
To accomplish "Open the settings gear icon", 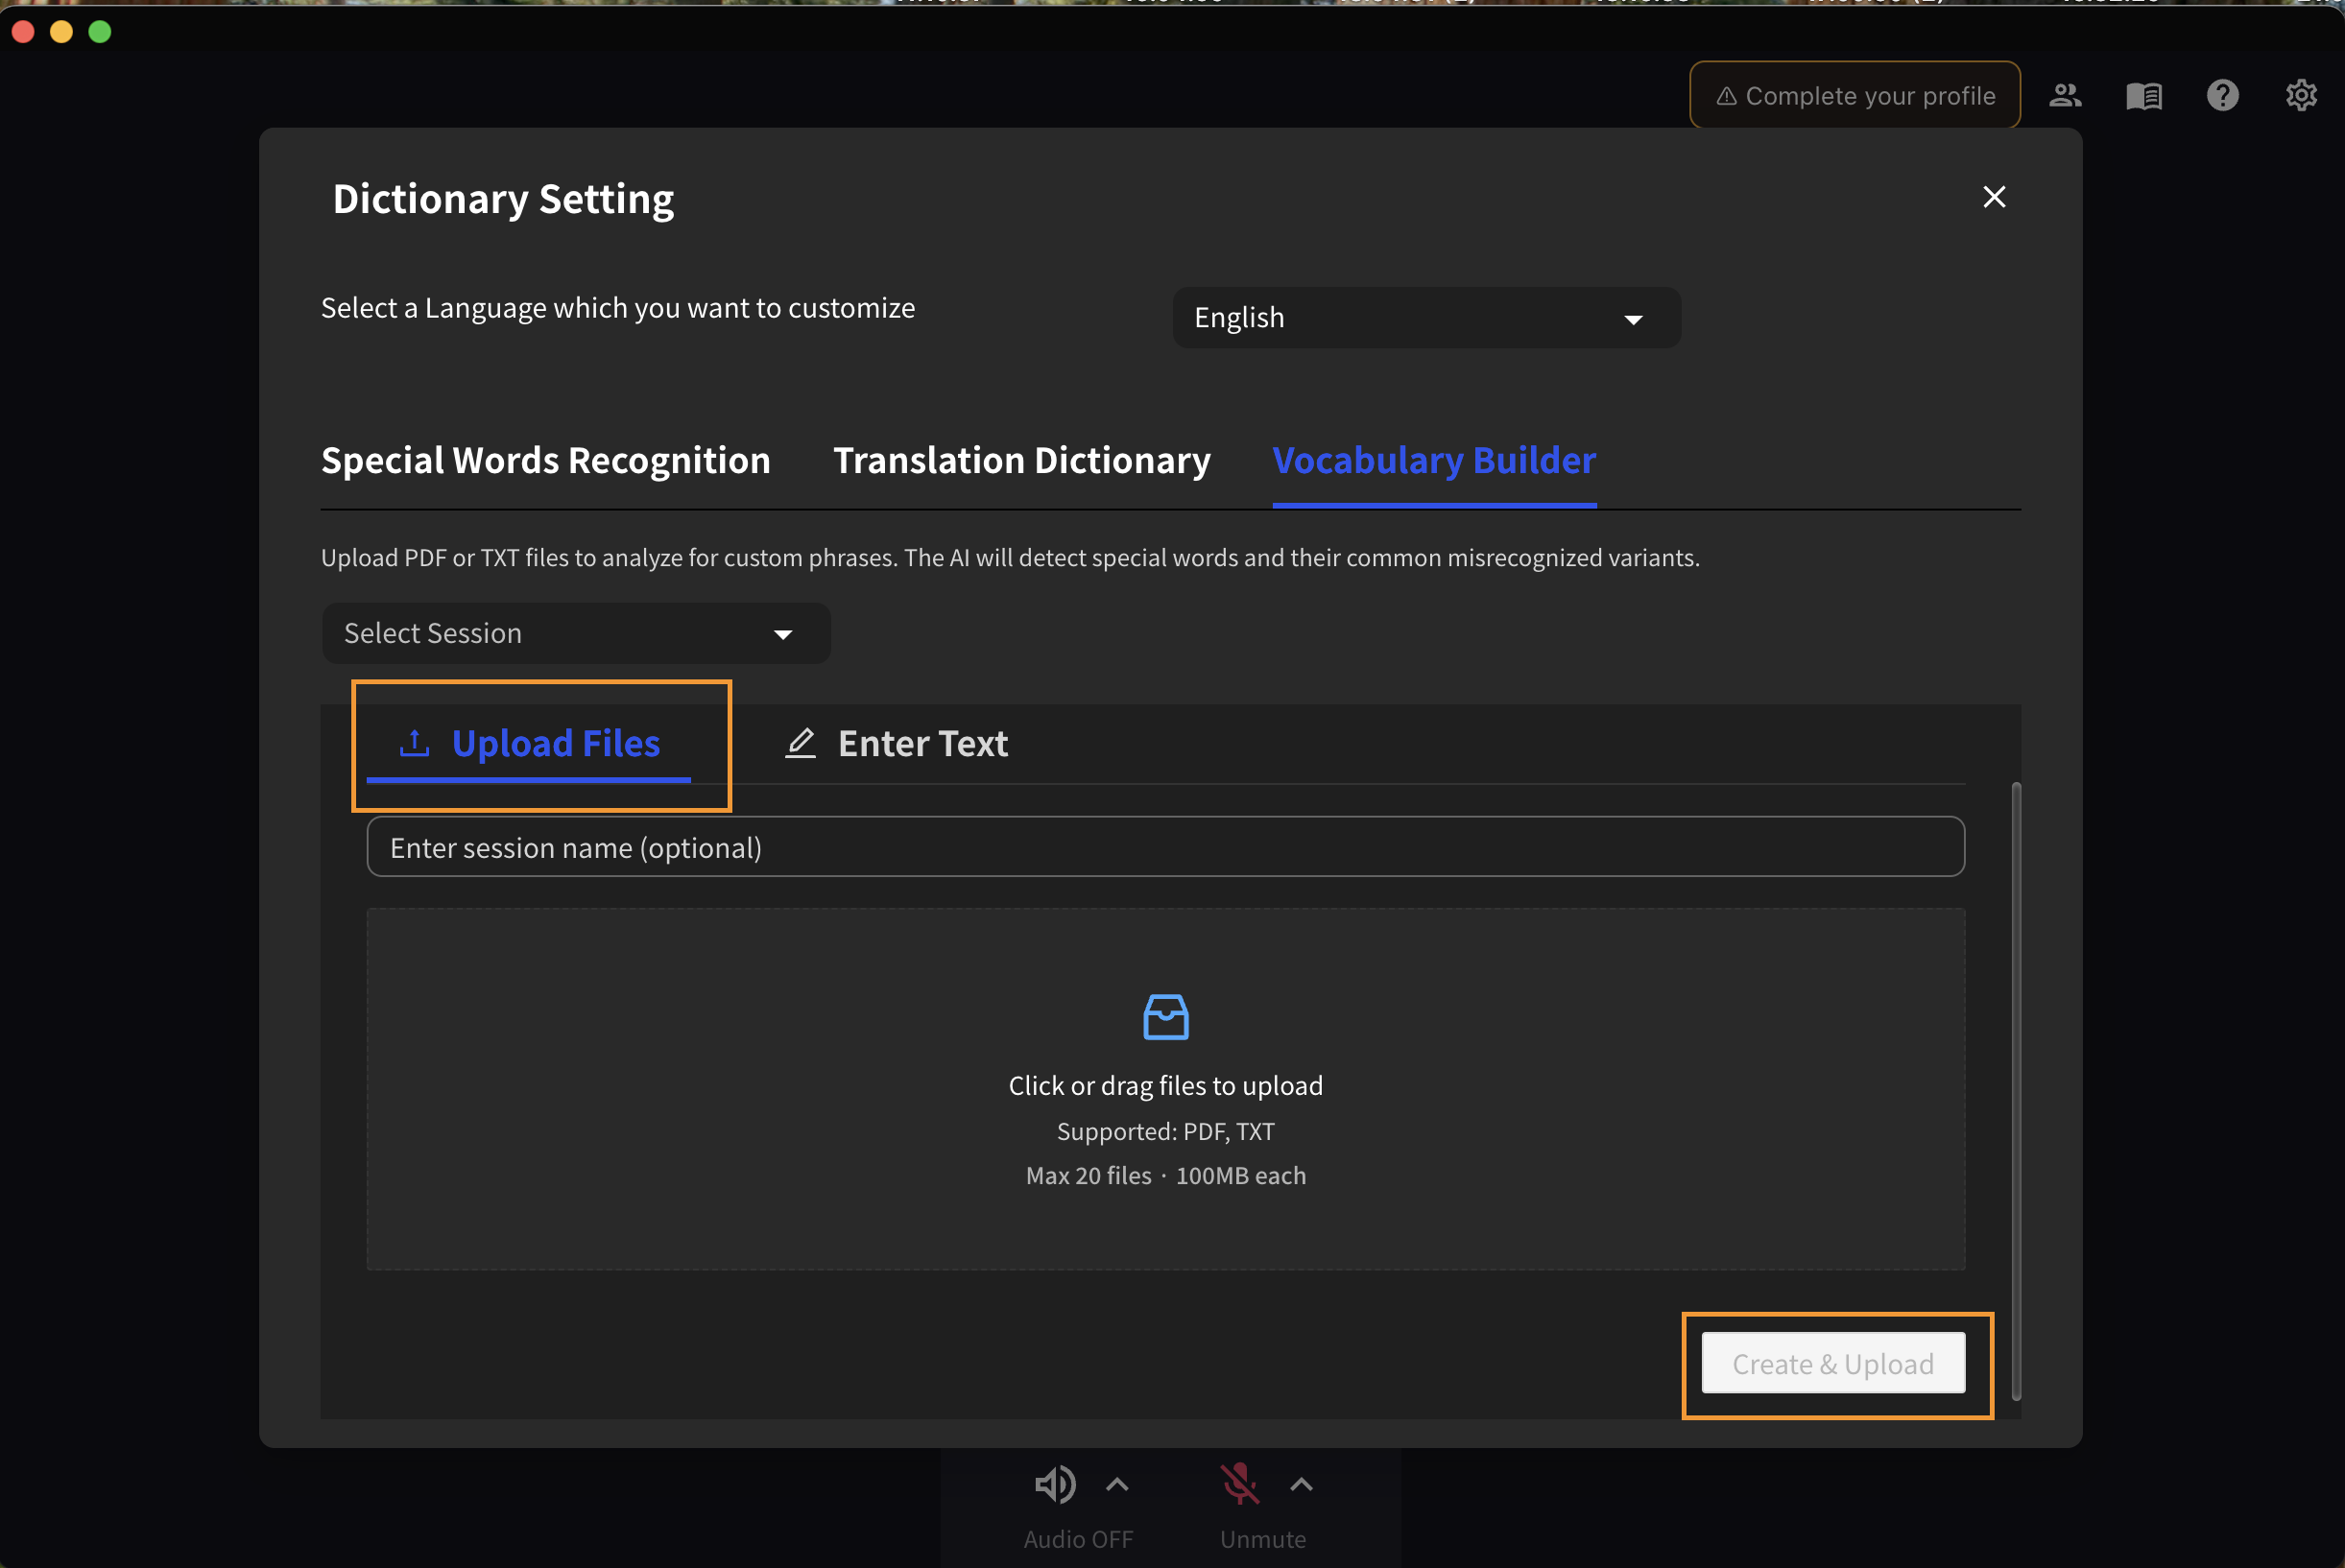I will [x=2300, y=96].
